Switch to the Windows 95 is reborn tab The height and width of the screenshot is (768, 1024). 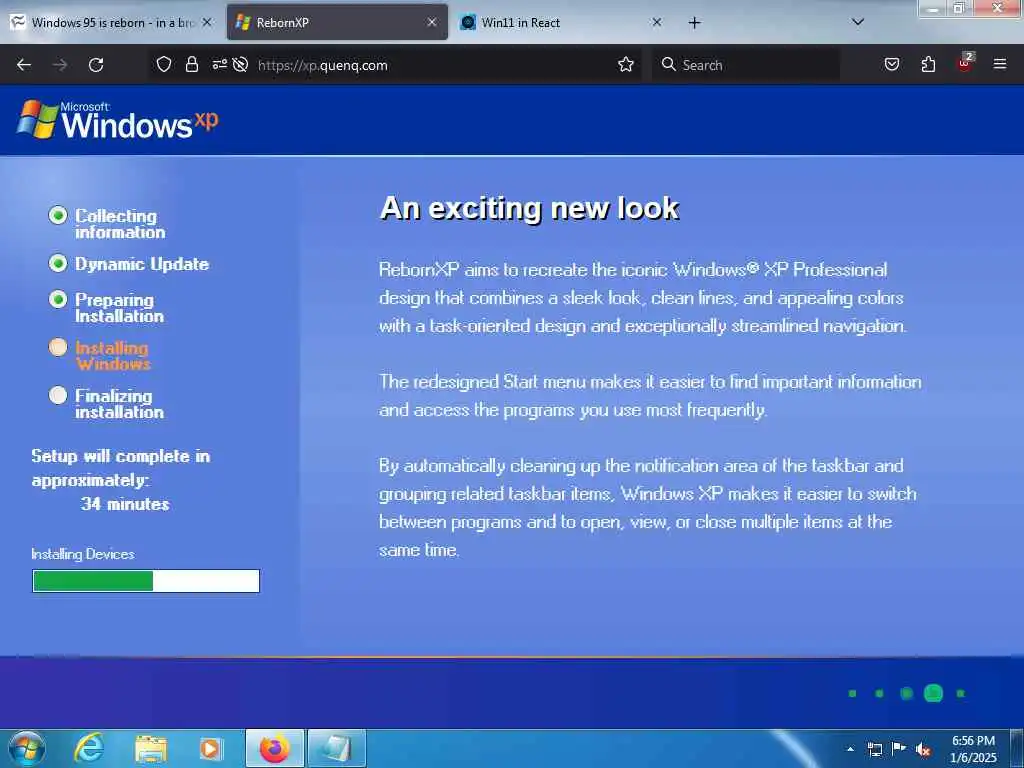(111, 23)
